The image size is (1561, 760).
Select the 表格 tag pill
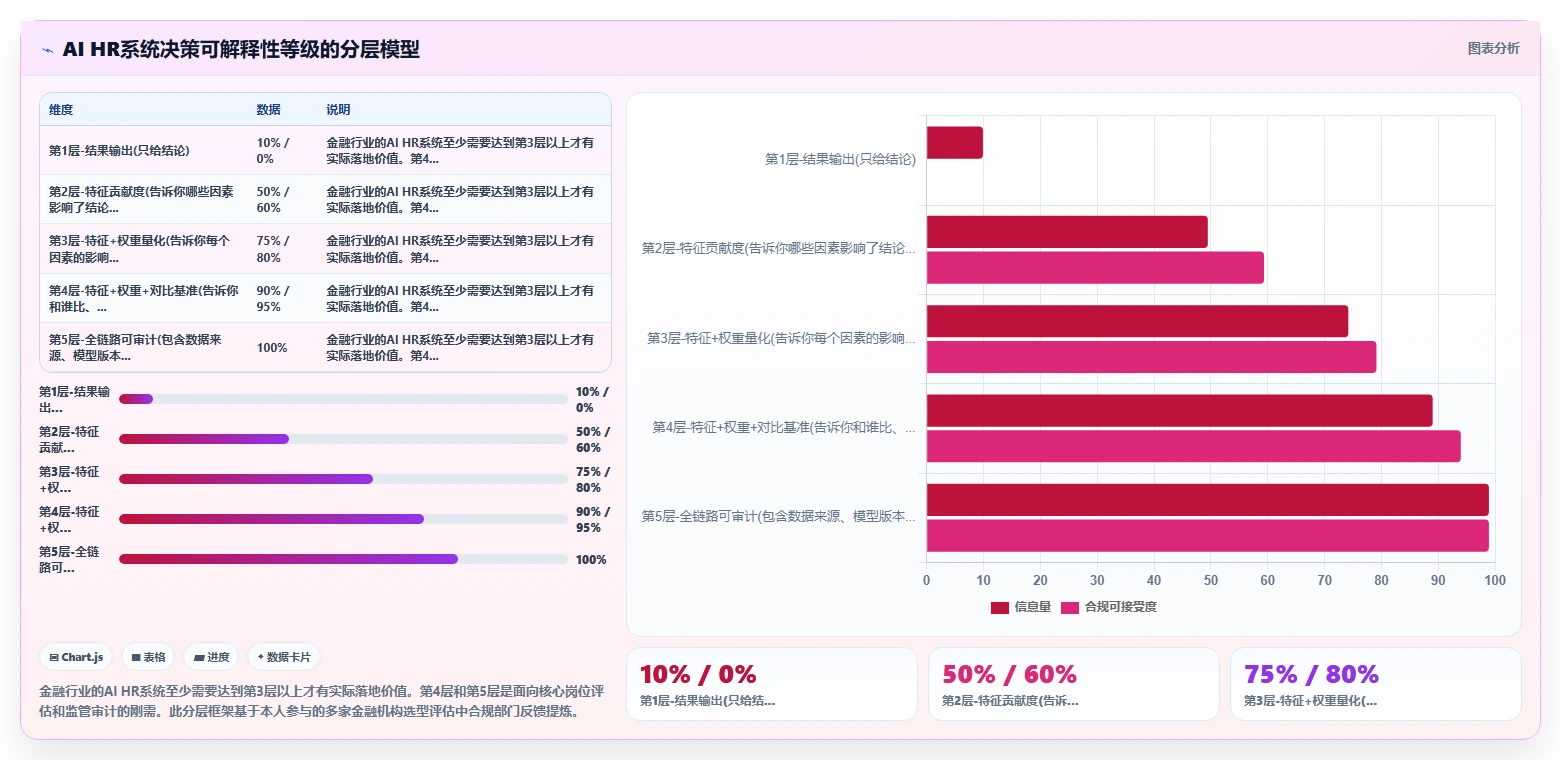(x=148, y=657)
